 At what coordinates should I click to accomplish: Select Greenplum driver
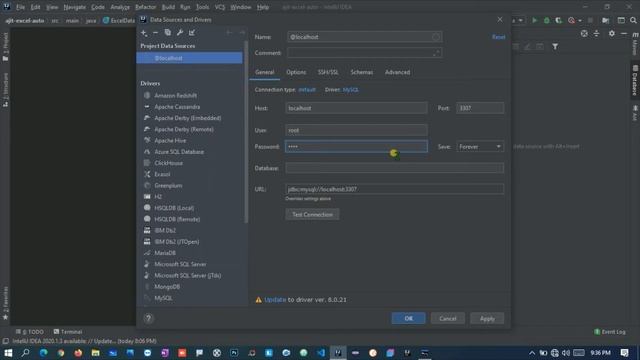pyautogui.click(x=168, y=186)
